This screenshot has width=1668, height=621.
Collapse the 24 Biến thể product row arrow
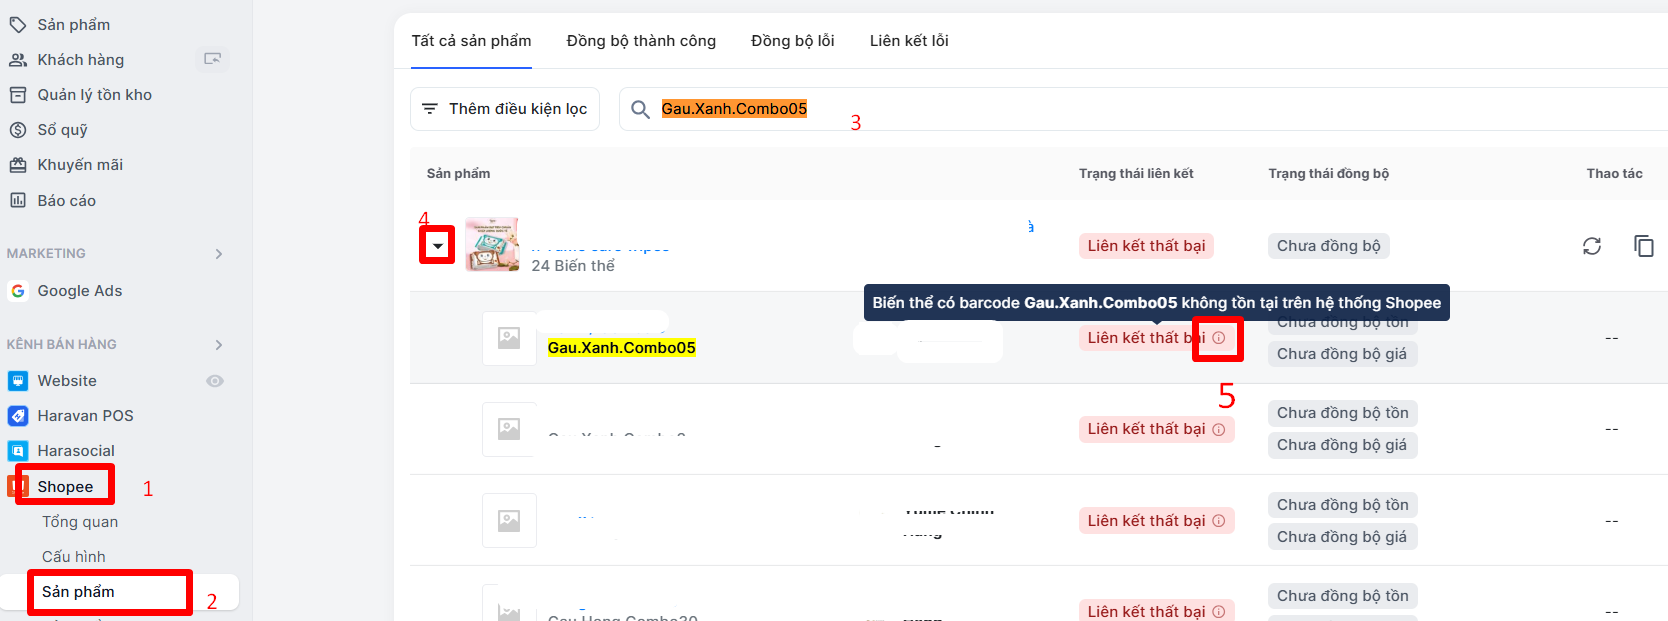tap(437, 246)
